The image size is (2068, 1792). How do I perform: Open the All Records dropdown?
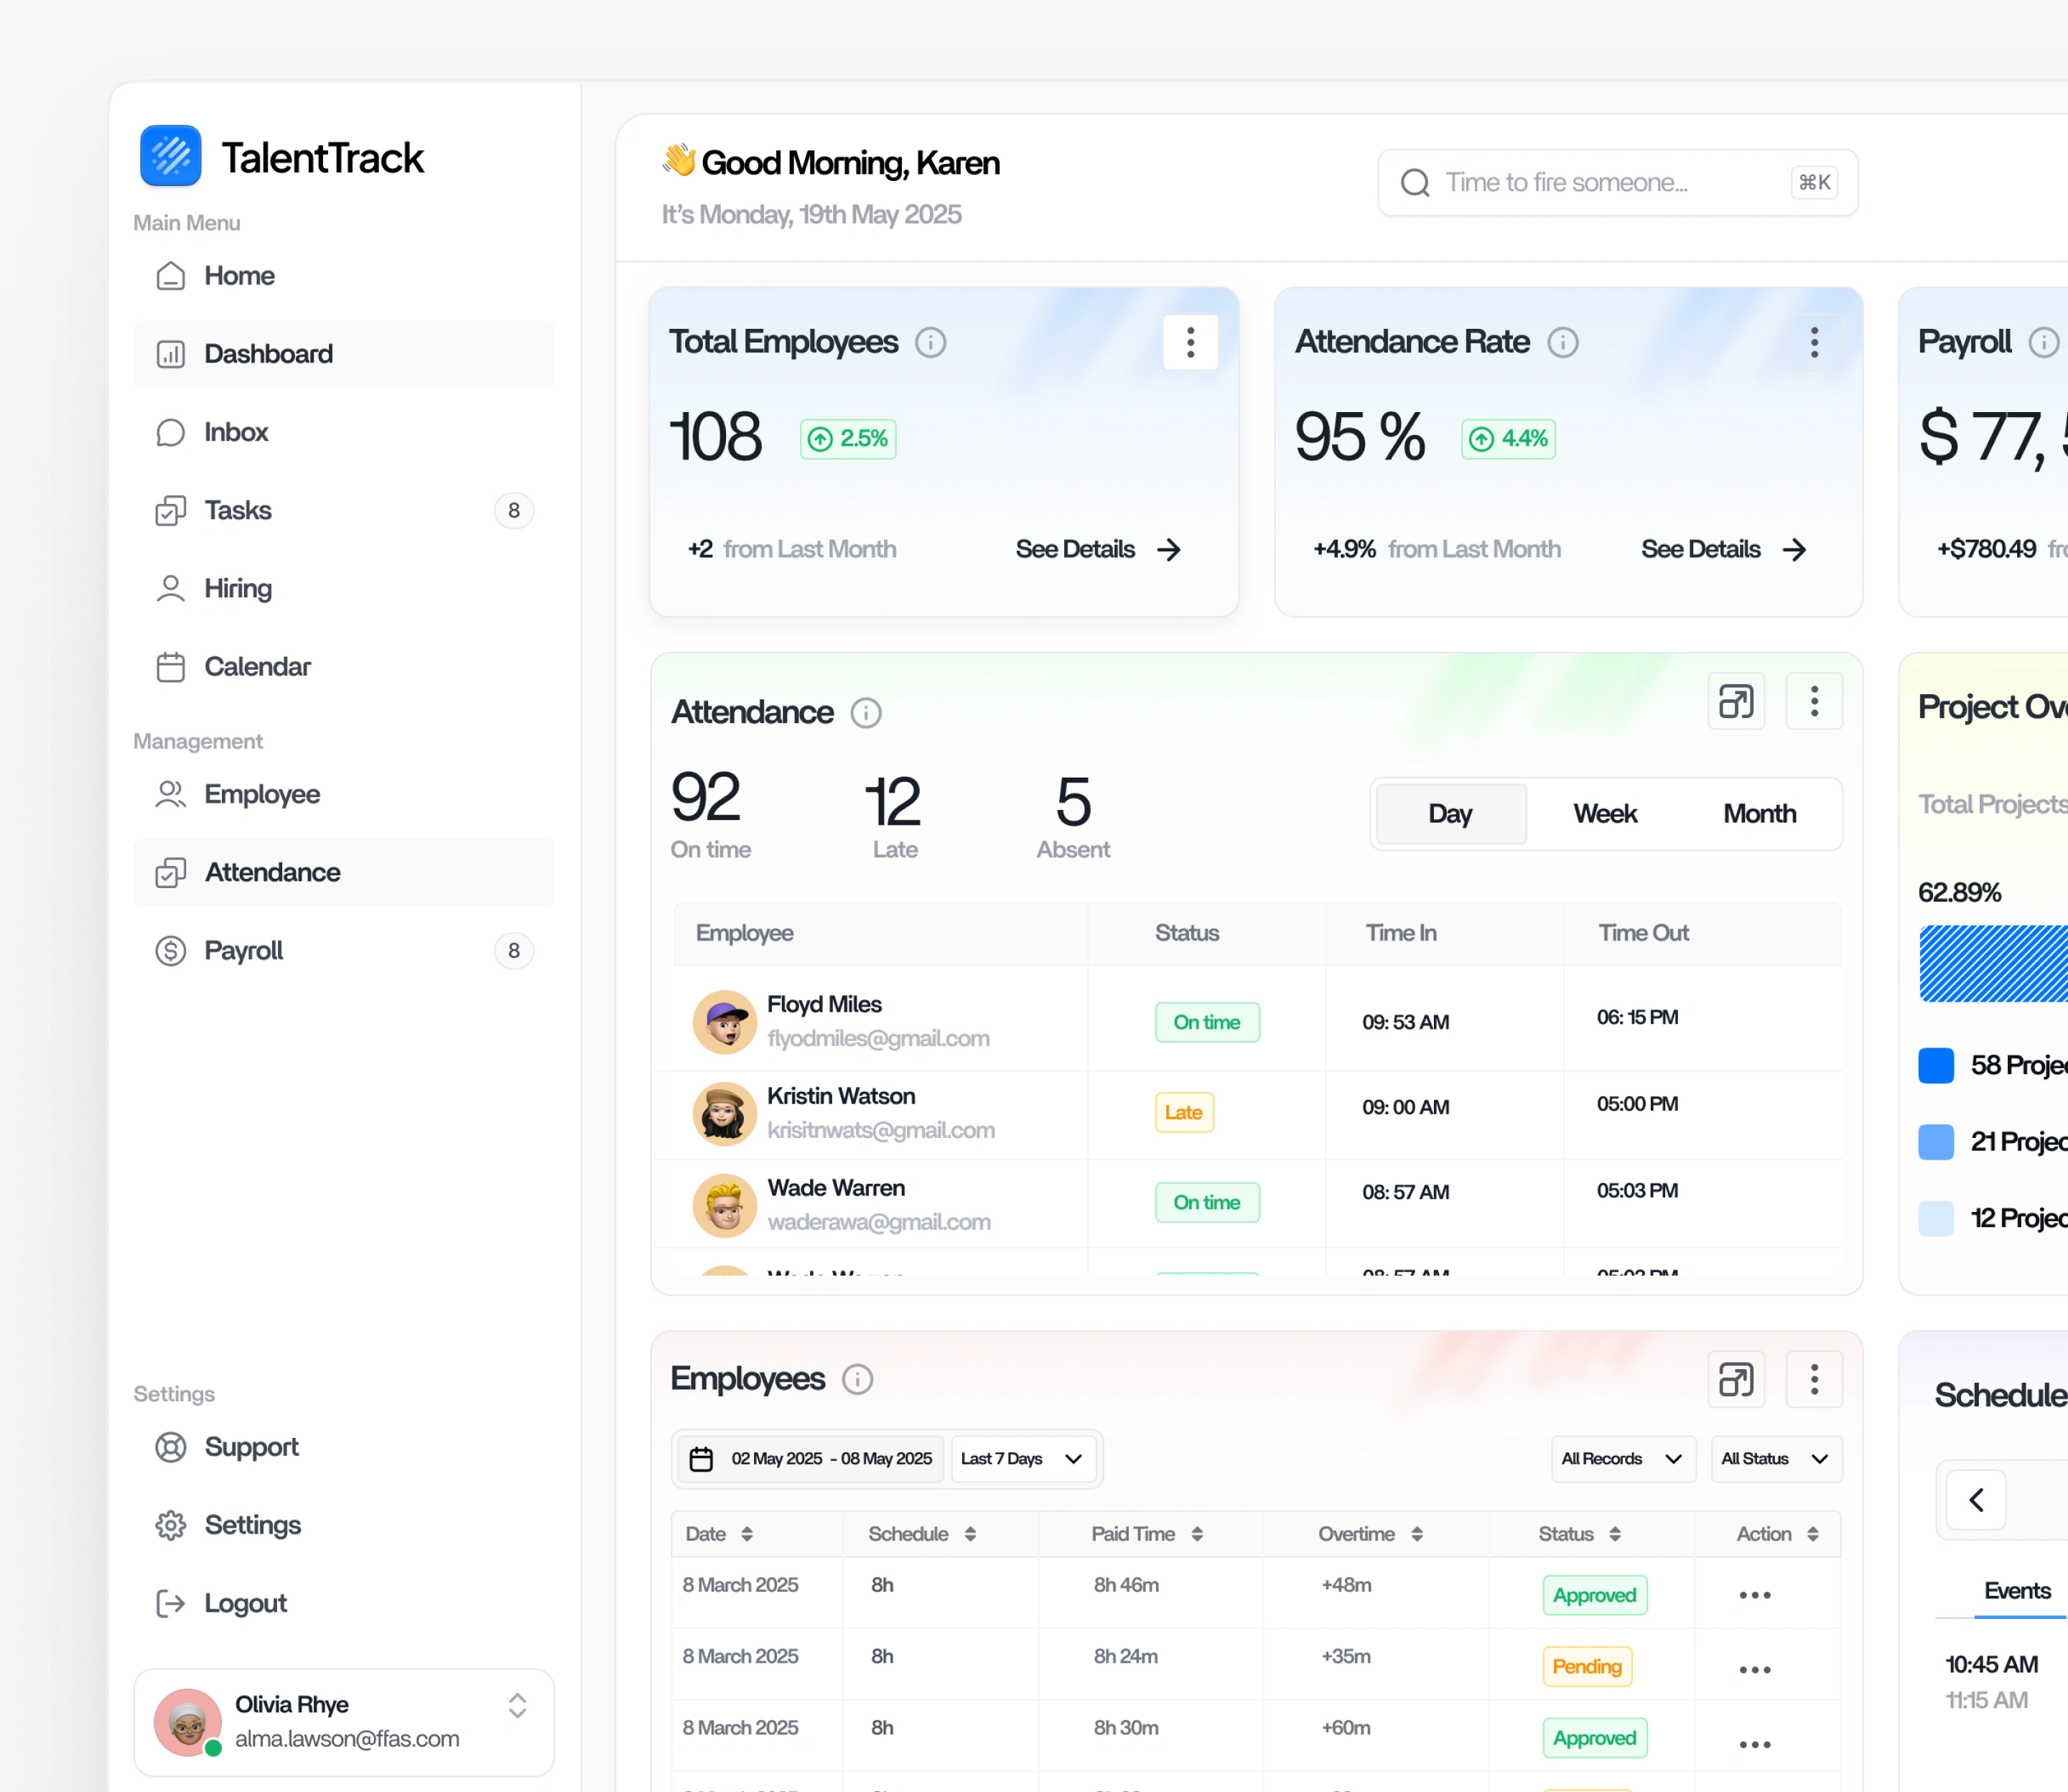1623,1459
